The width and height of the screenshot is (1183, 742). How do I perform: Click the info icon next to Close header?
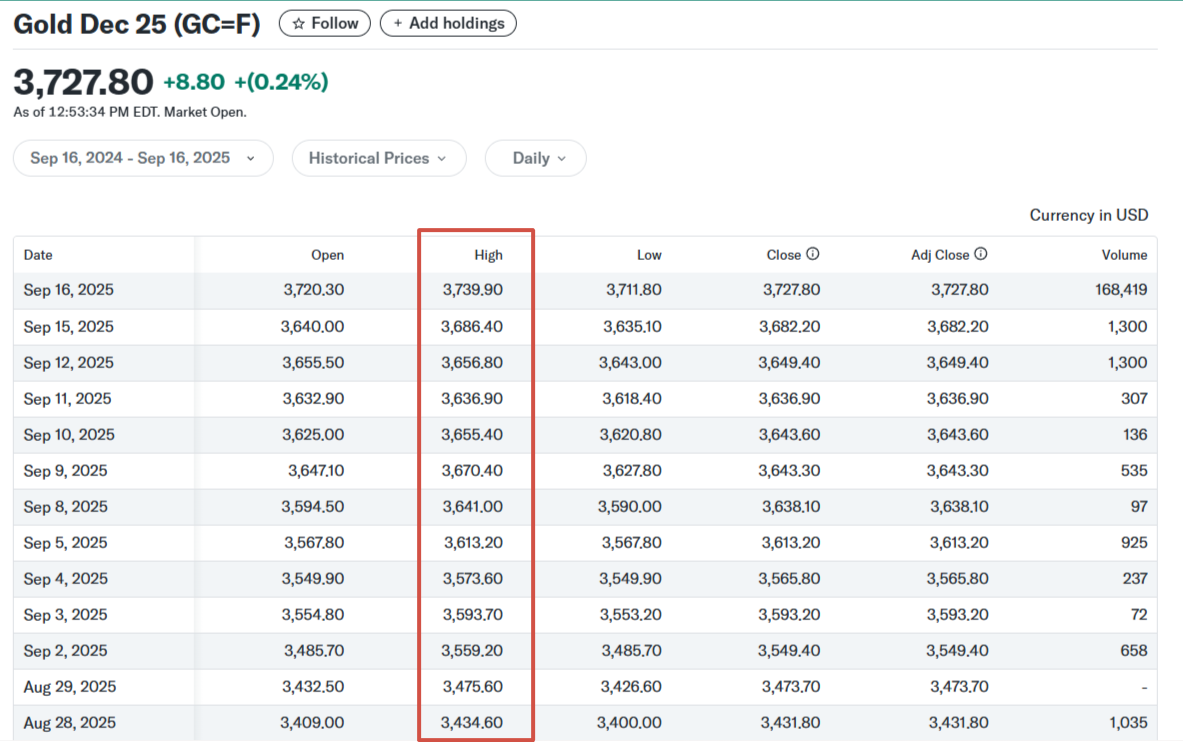(813, 254)
